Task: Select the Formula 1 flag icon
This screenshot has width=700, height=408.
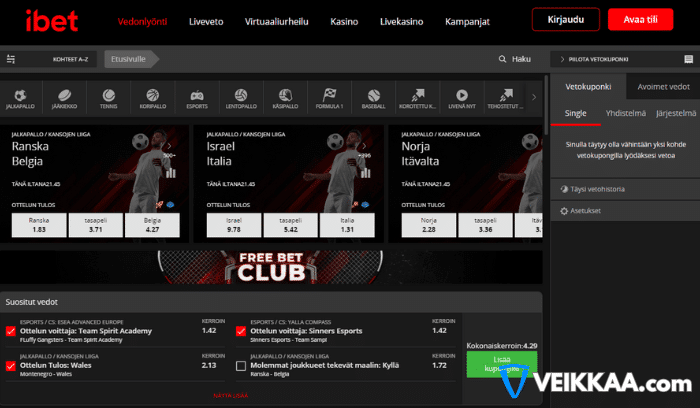Action: coord(329,96)
